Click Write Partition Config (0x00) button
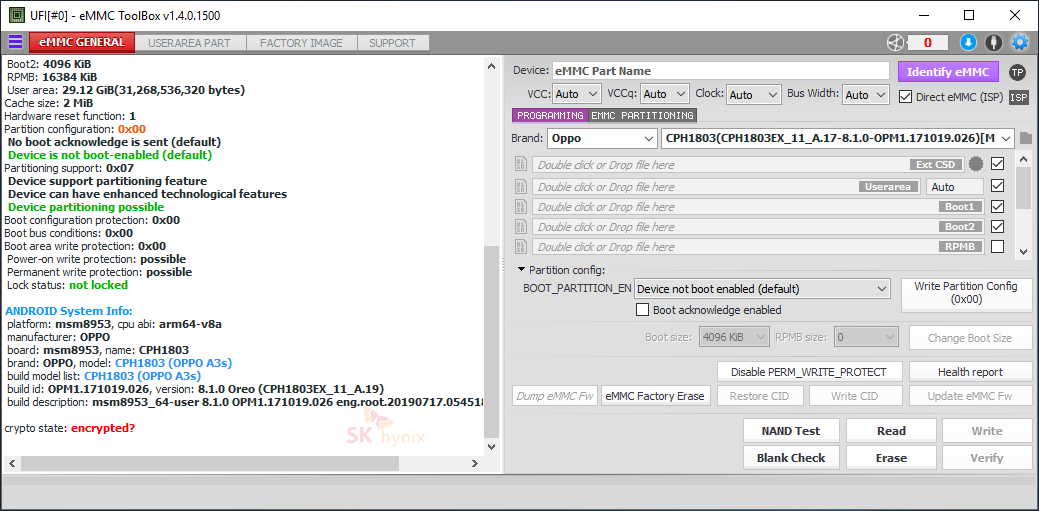This screenshot has width=1039, height=511. coord(965,295)
